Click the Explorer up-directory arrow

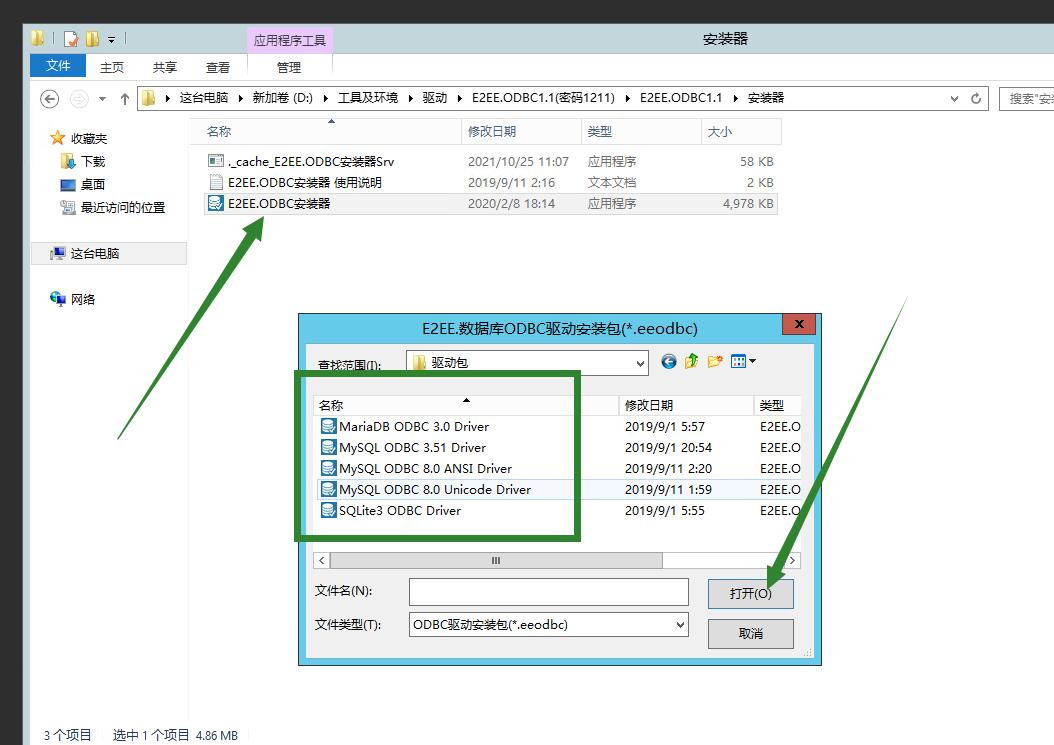[x=125, y=99]
